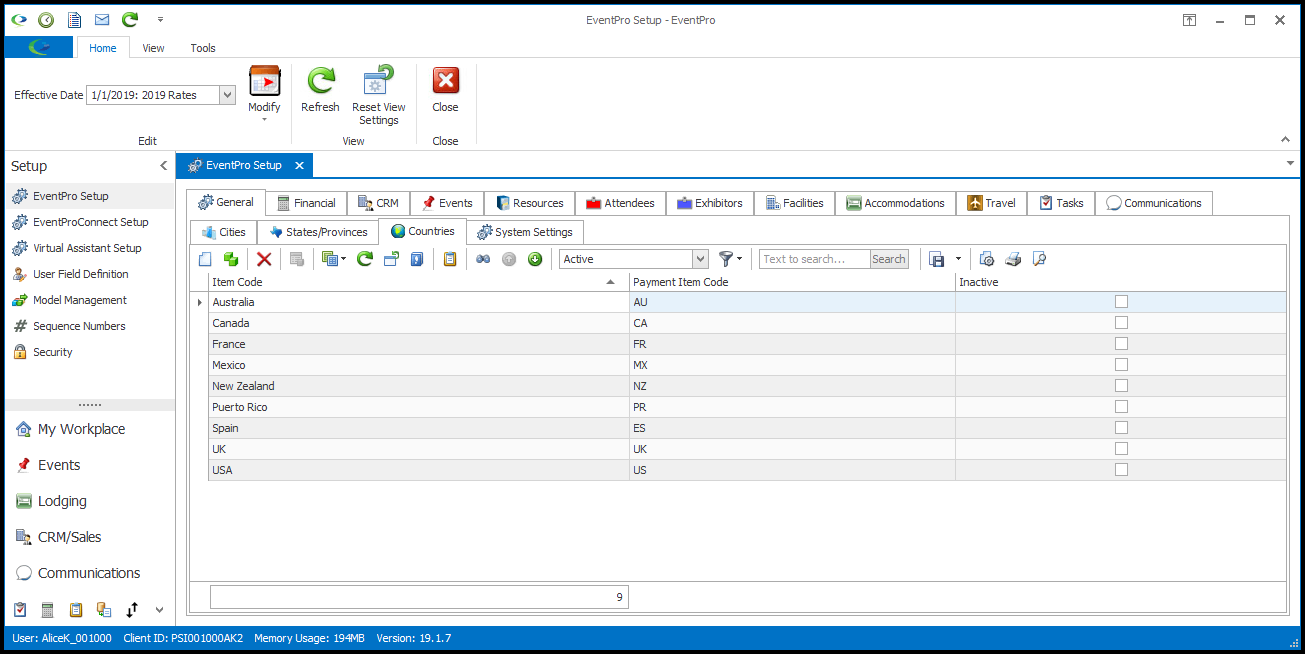Open the Accommodations setup tab
Screen dimensions: 1305x654
pyautogui.click(x=895, y=203)
